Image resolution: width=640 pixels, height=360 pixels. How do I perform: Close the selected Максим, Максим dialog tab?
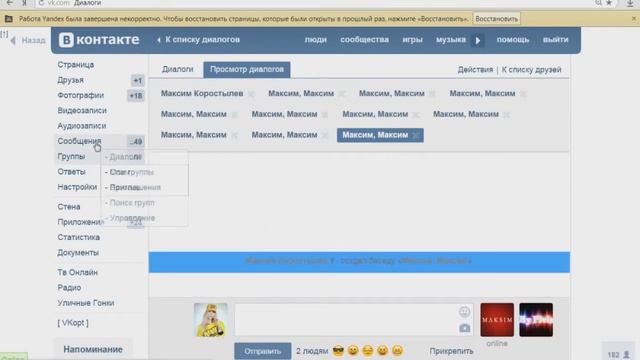click(x=416, y=136)
